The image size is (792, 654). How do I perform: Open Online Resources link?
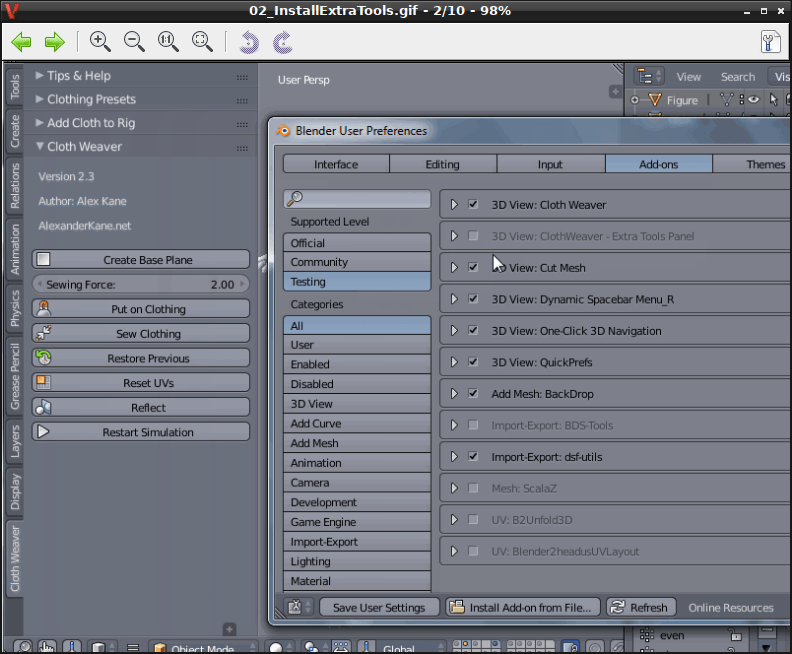(x=731, y=608)
